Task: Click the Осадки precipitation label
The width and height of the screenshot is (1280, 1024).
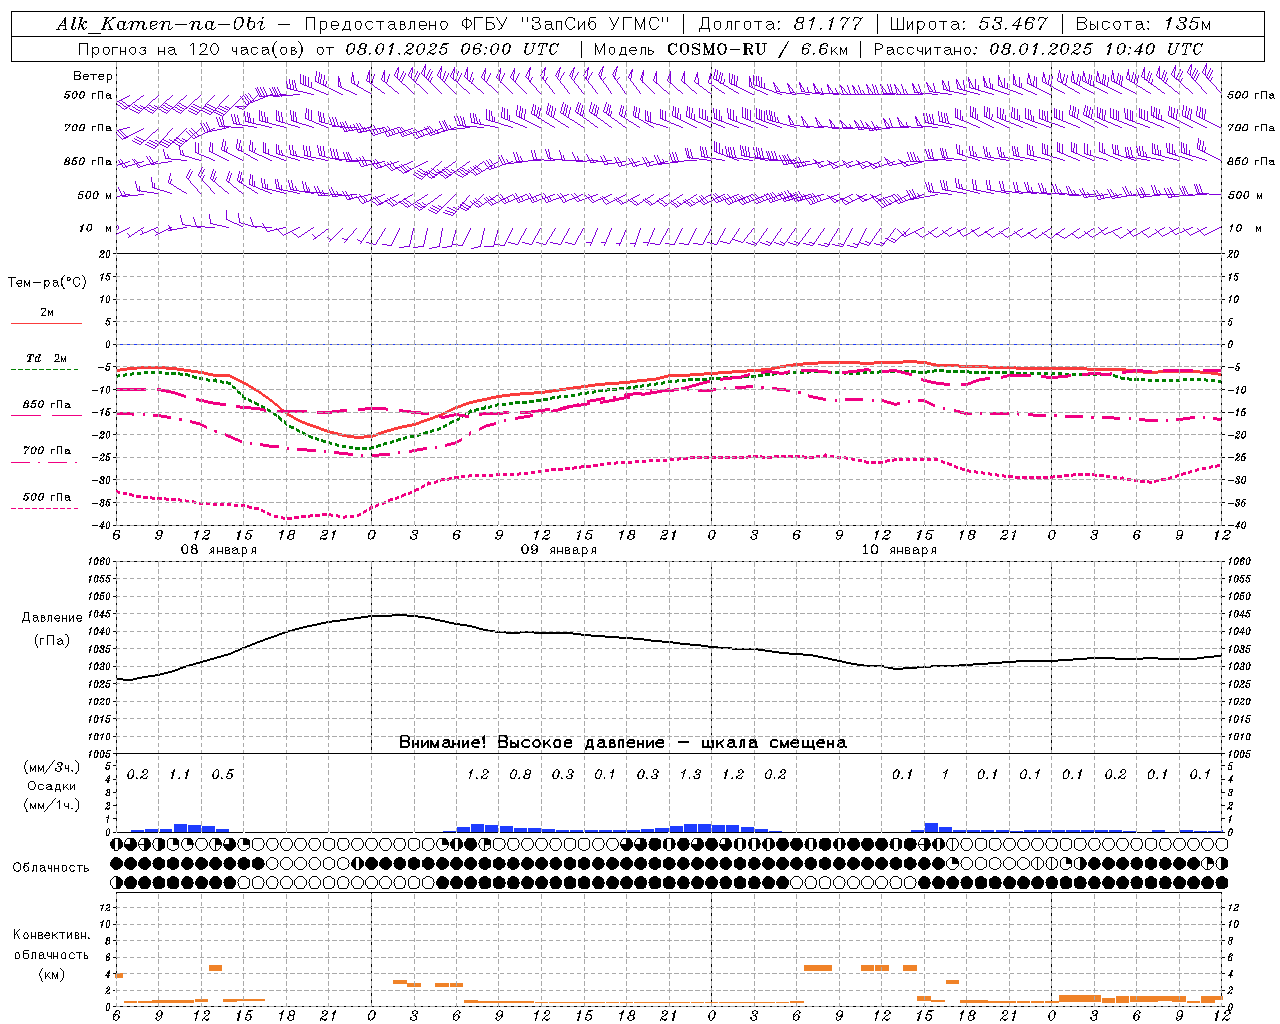Action: click(x=52, y=786)
